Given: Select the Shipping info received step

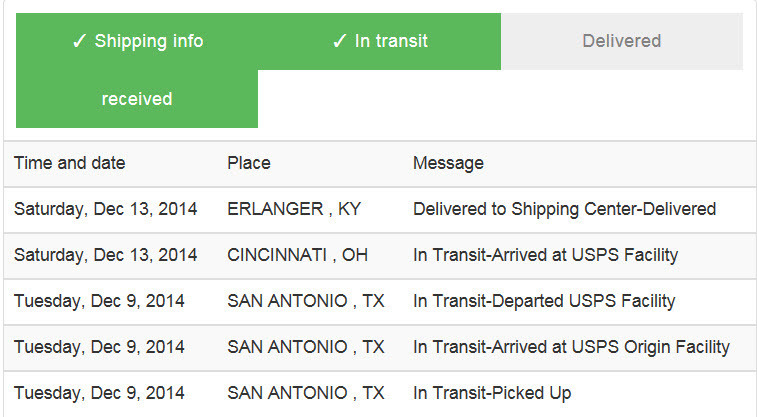Looking at the screenshot, I should pos(137,70).
